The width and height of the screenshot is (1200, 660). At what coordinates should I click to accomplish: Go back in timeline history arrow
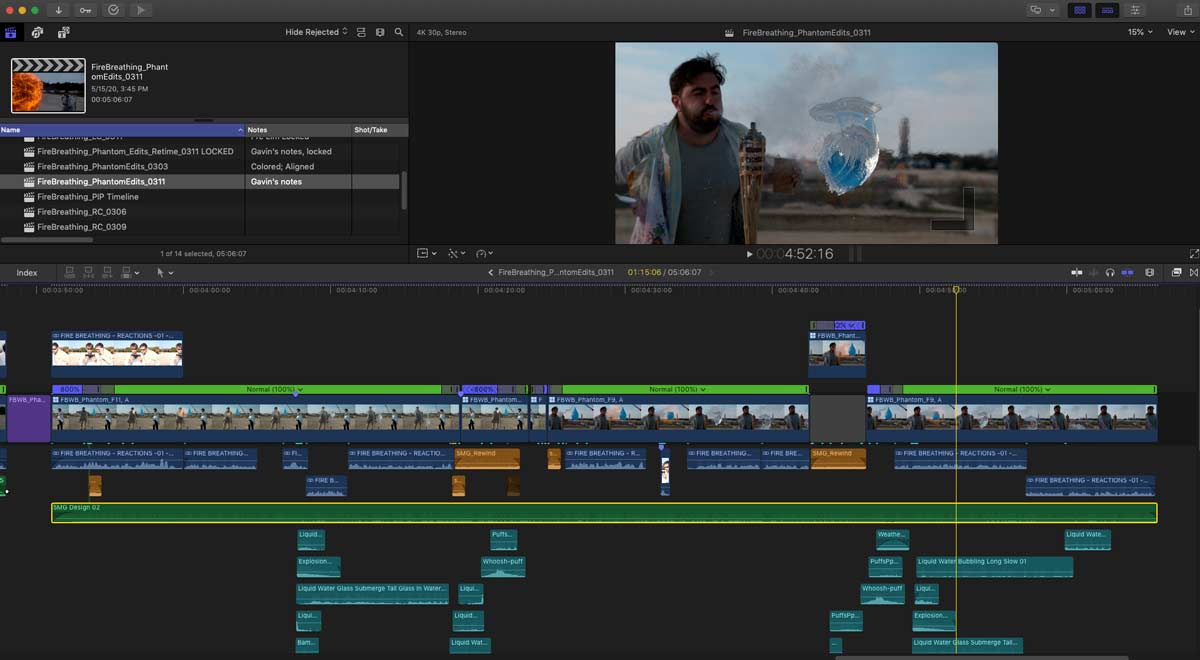pyautogui.click(x=490, y=272)
